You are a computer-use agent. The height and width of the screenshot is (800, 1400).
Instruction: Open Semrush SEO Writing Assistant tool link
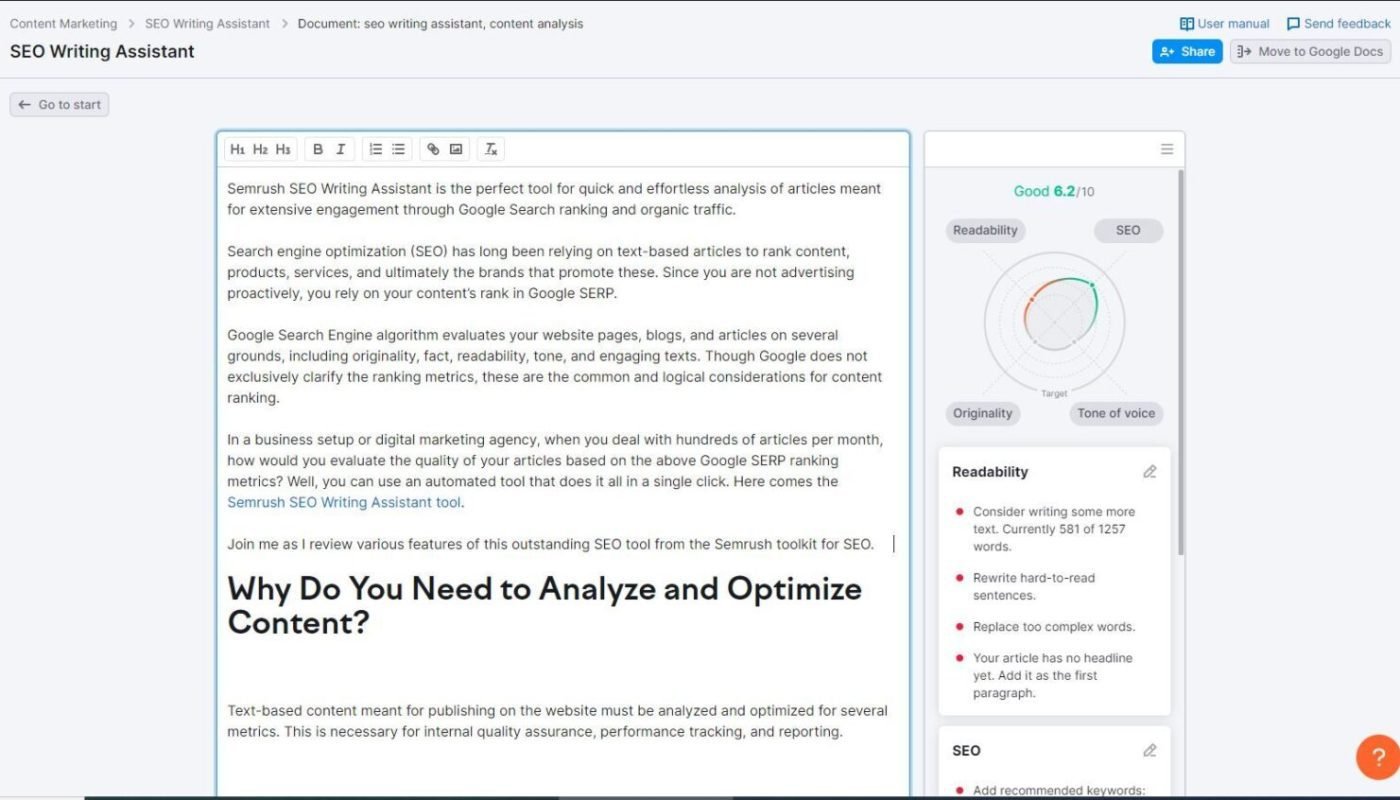(x=345, y=502)
